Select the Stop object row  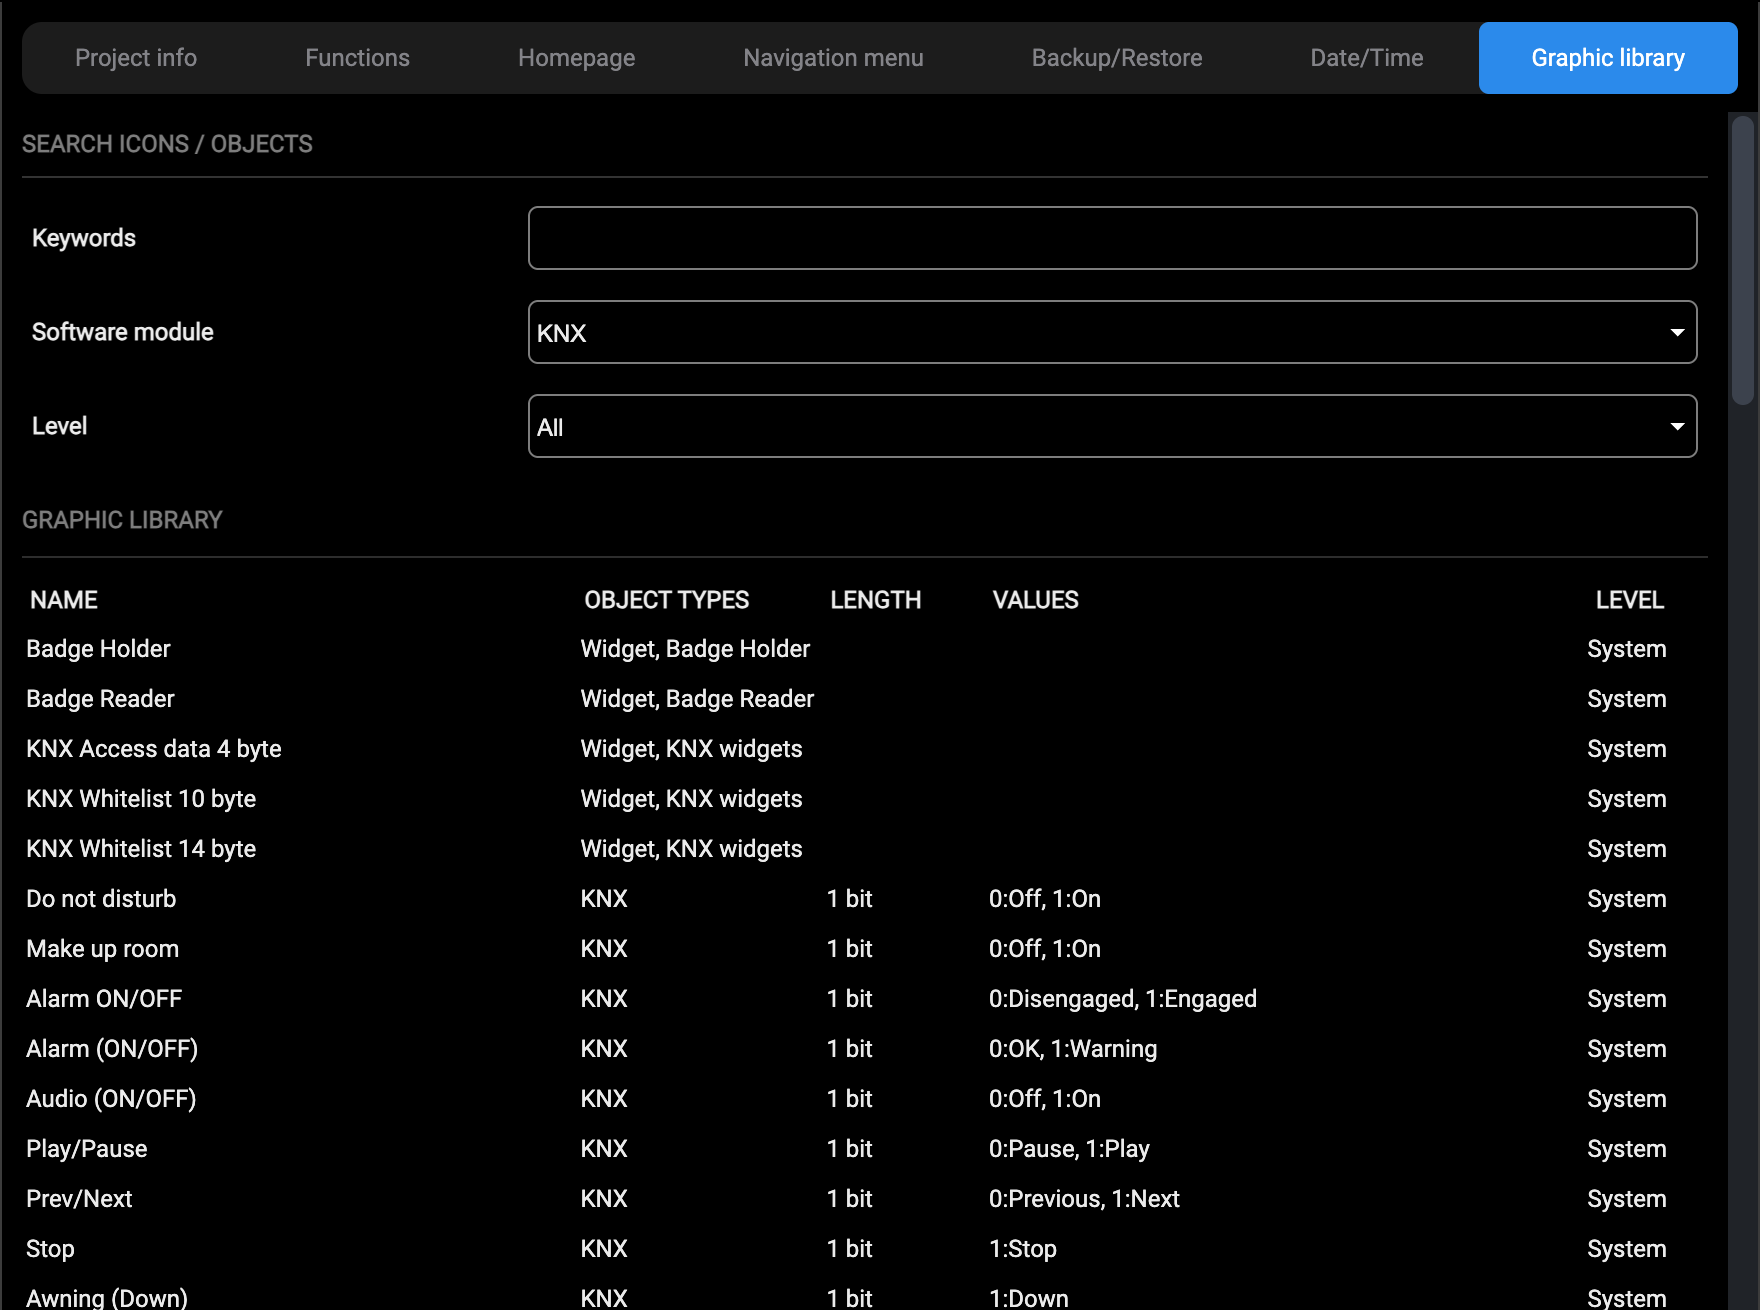[50, 1249]
